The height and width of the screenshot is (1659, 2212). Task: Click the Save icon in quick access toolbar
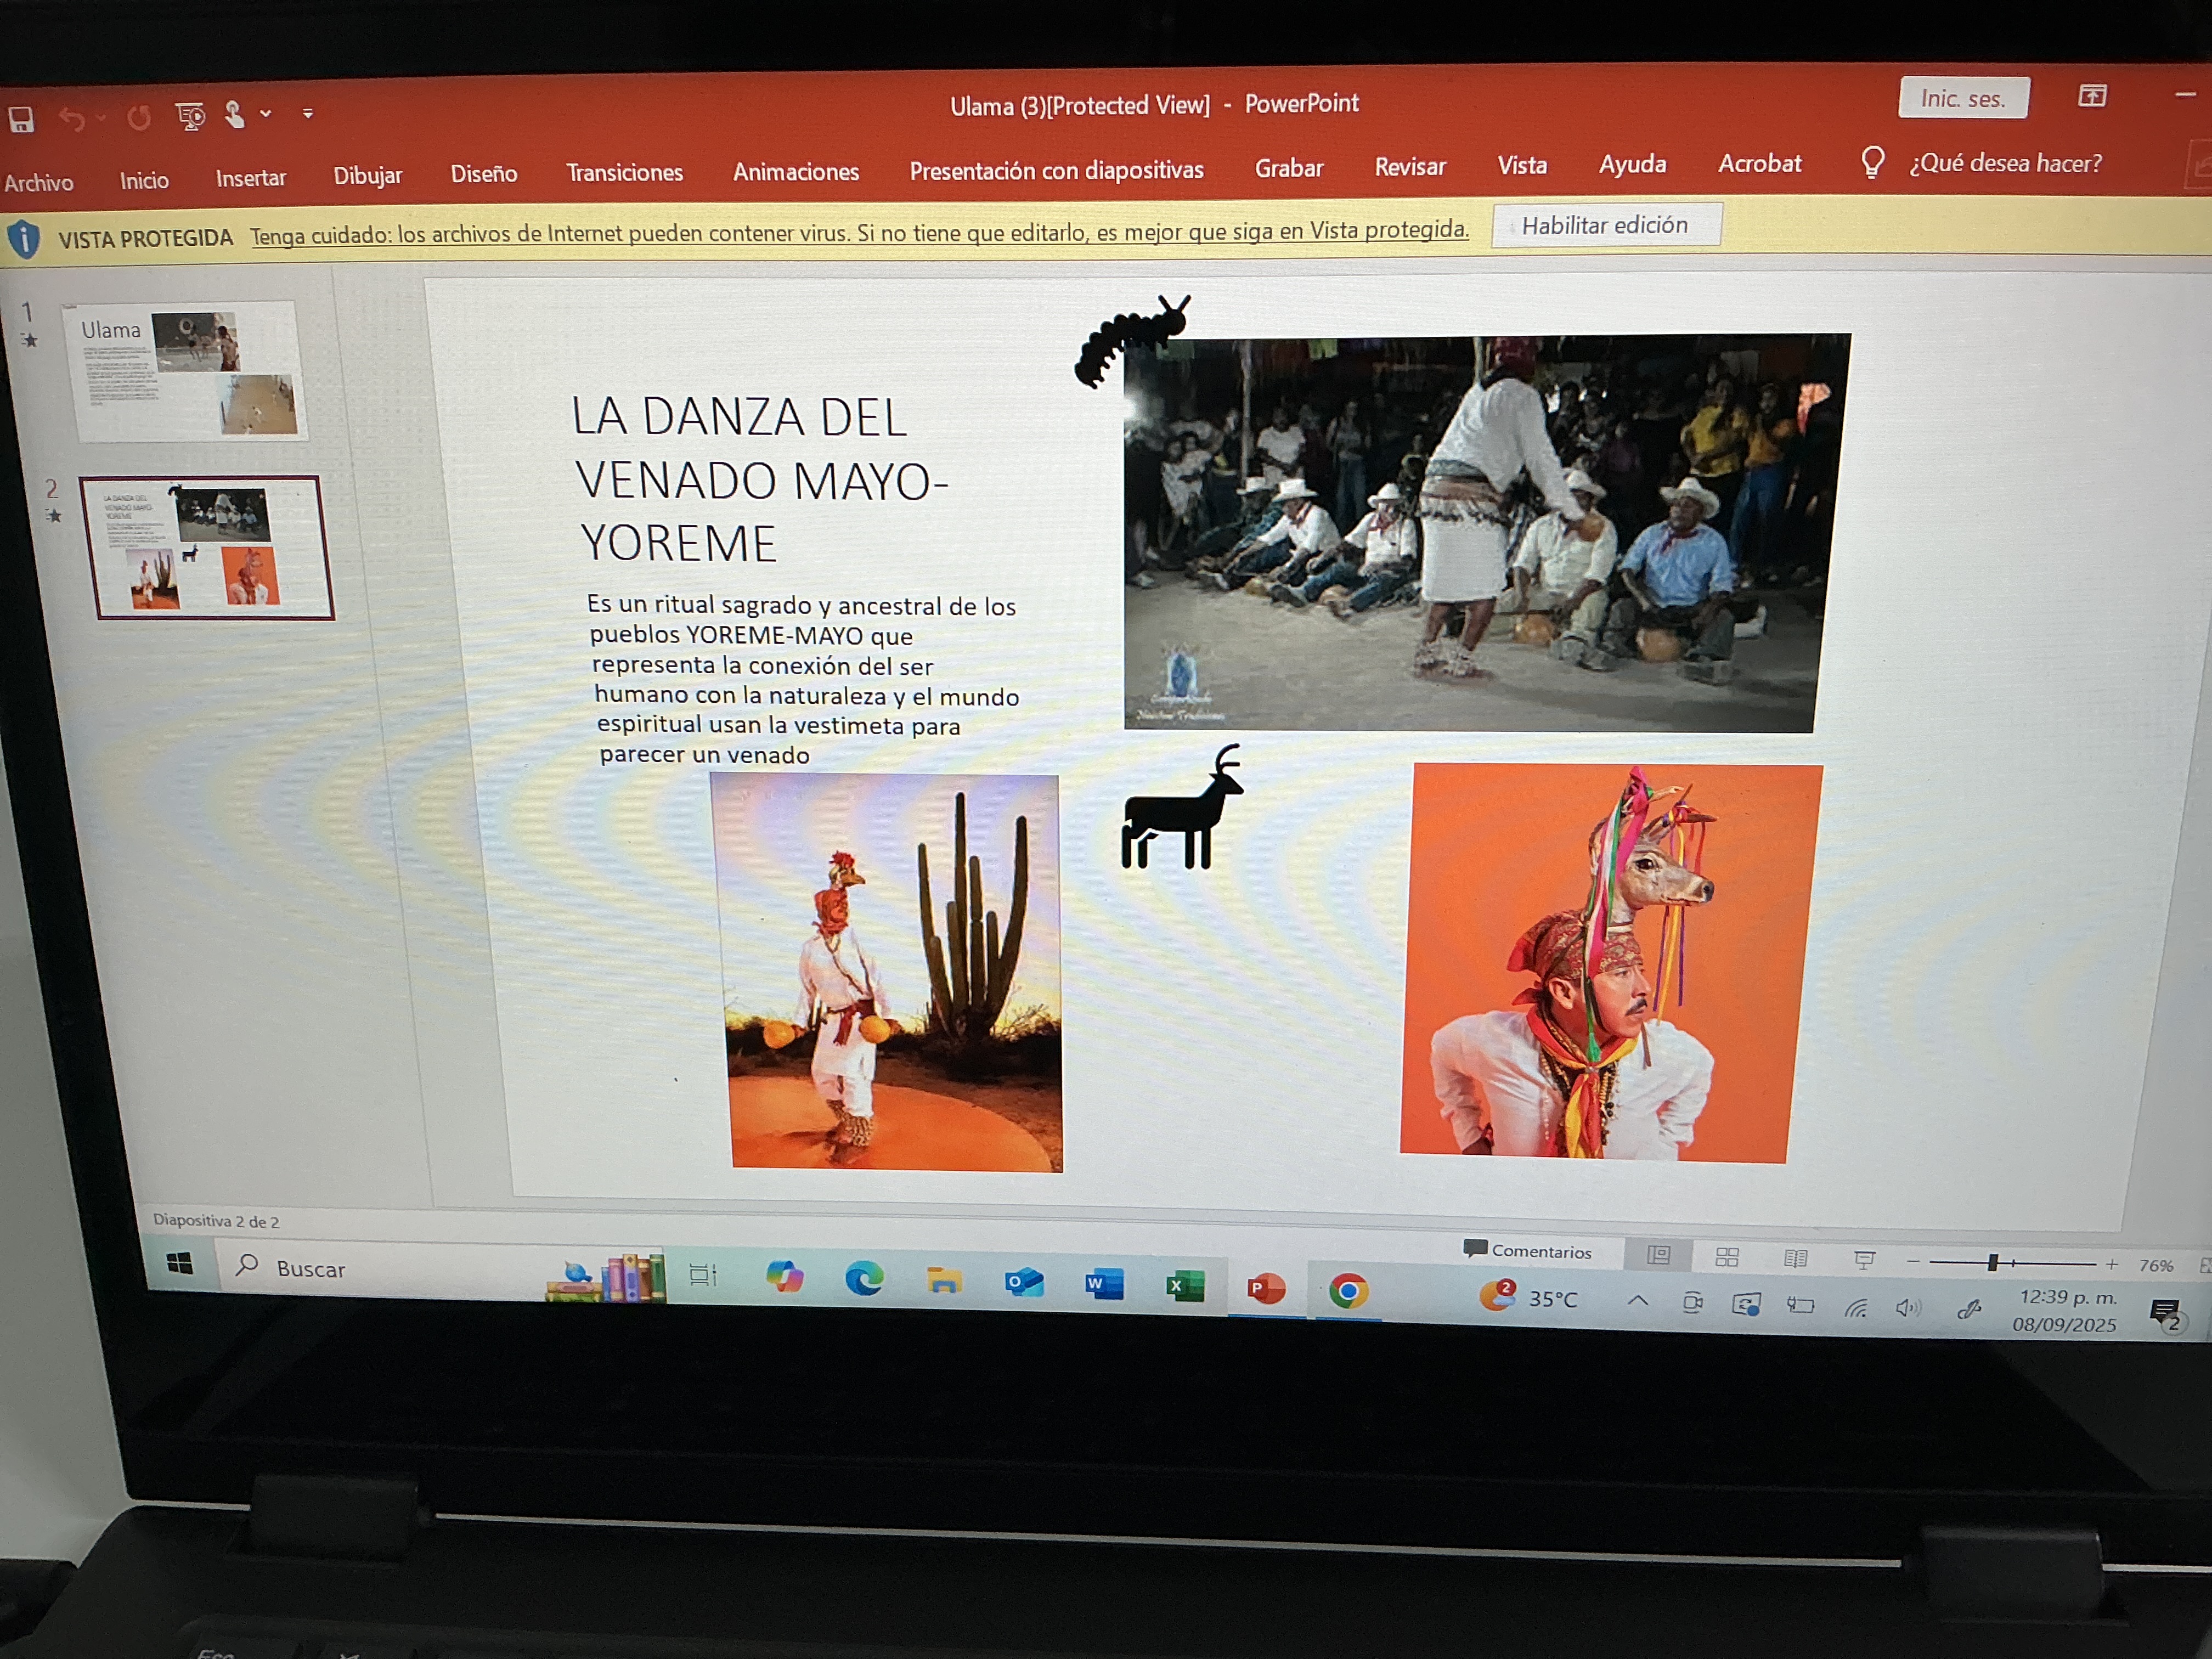(x=21, y=120)
